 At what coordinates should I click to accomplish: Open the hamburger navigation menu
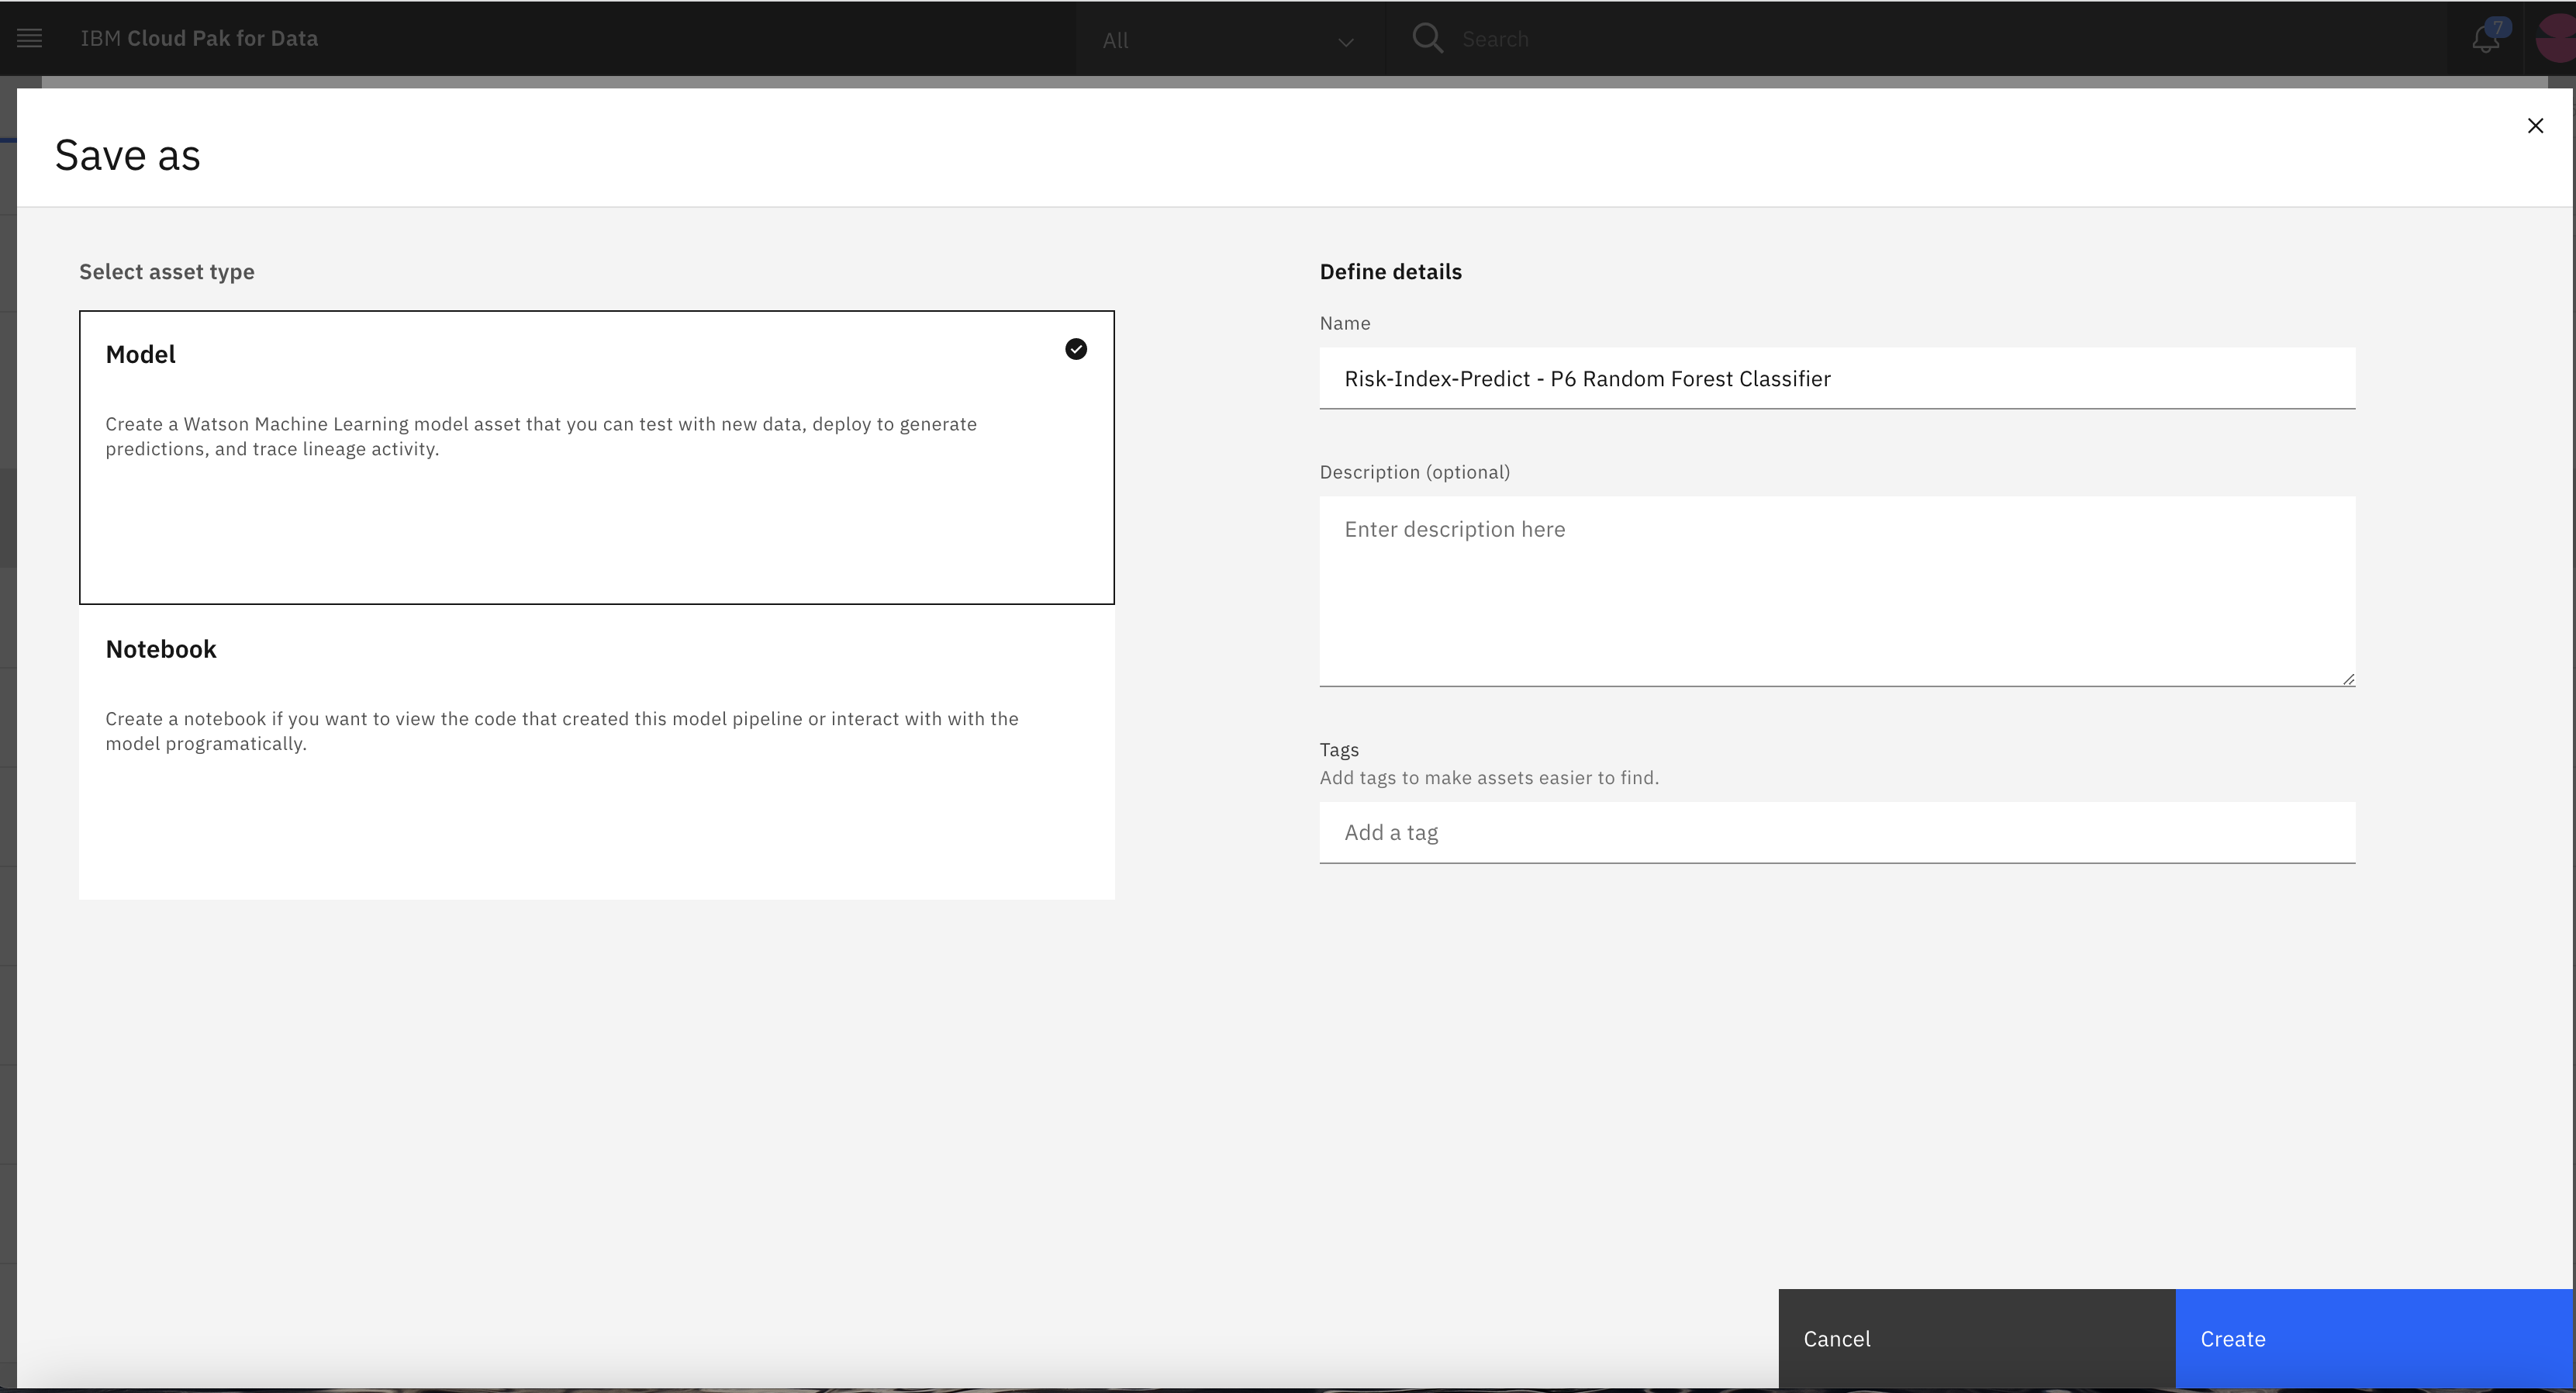click(x=30, y=38)
